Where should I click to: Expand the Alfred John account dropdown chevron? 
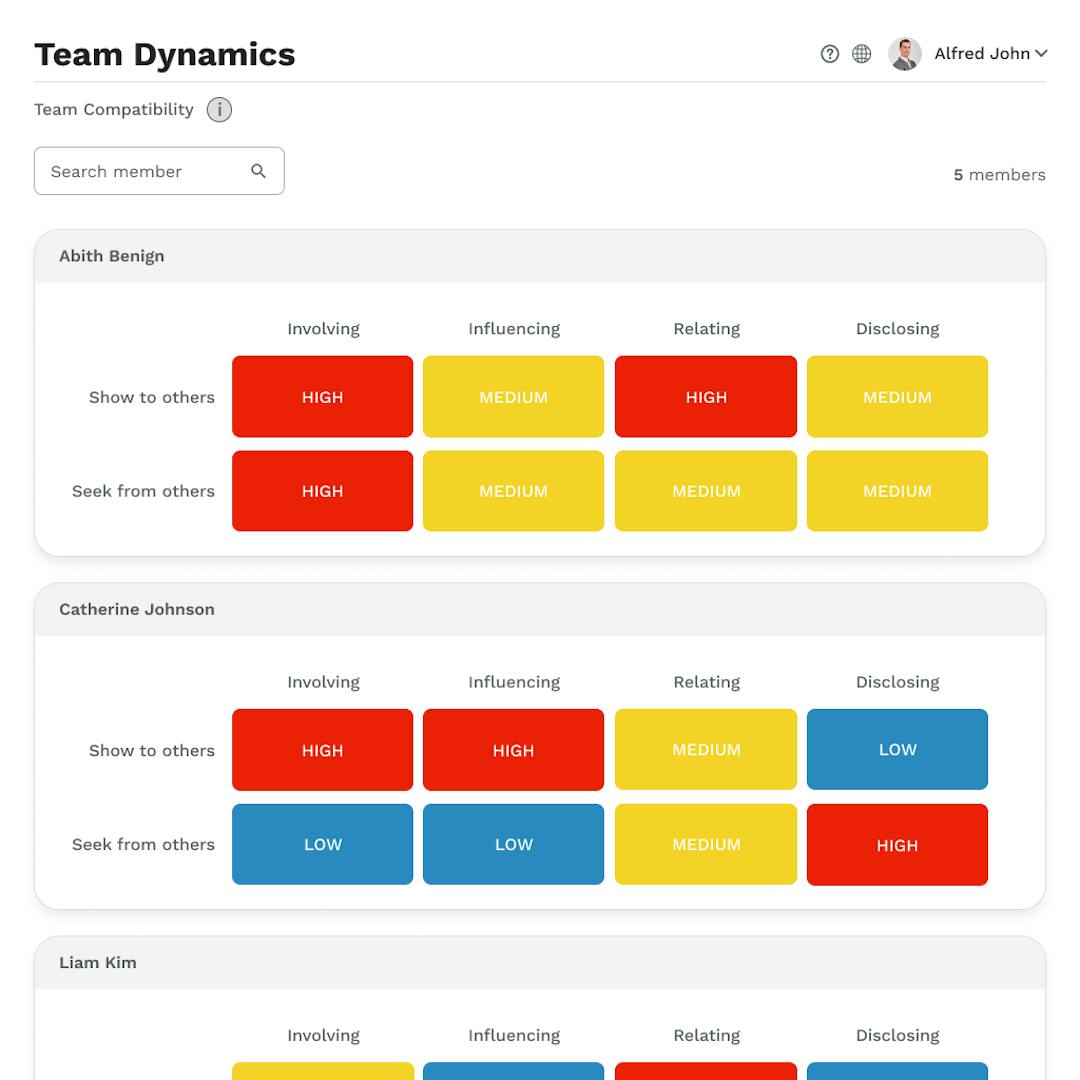(x=1041, y=54)
